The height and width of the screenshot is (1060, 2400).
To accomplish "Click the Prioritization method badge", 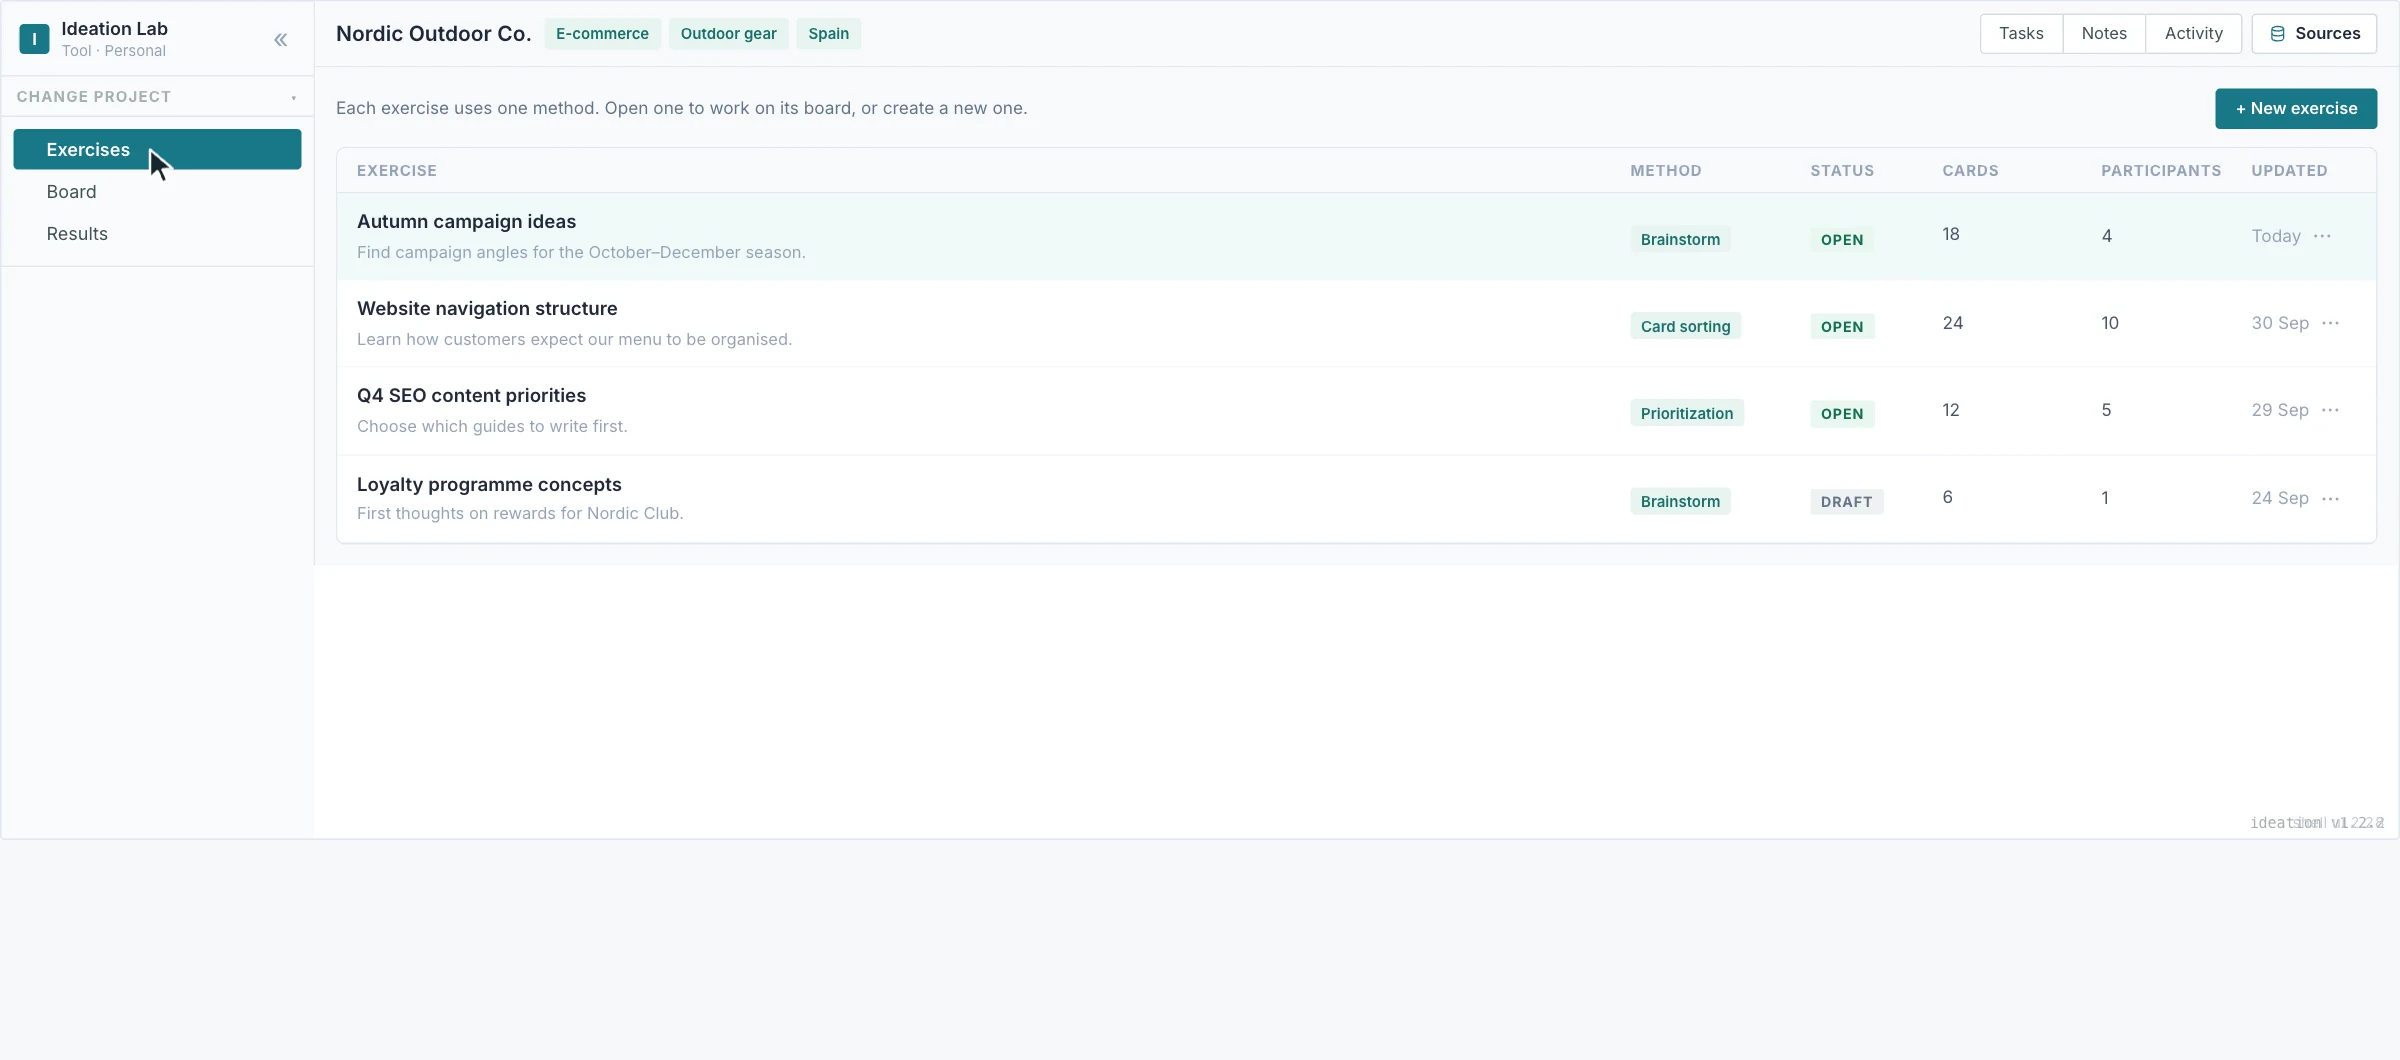I will coord(1687,413).
